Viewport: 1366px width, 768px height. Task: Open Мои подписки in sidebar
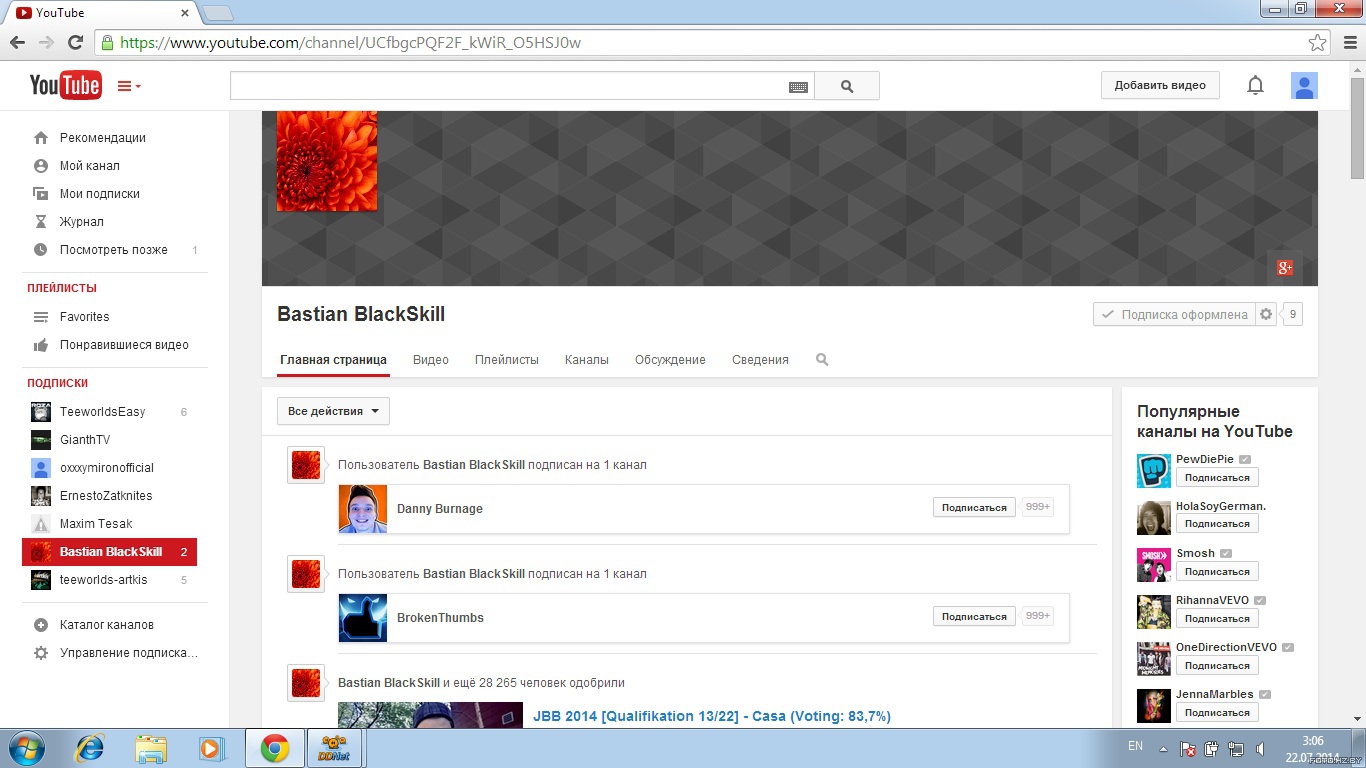pos(99,194)
